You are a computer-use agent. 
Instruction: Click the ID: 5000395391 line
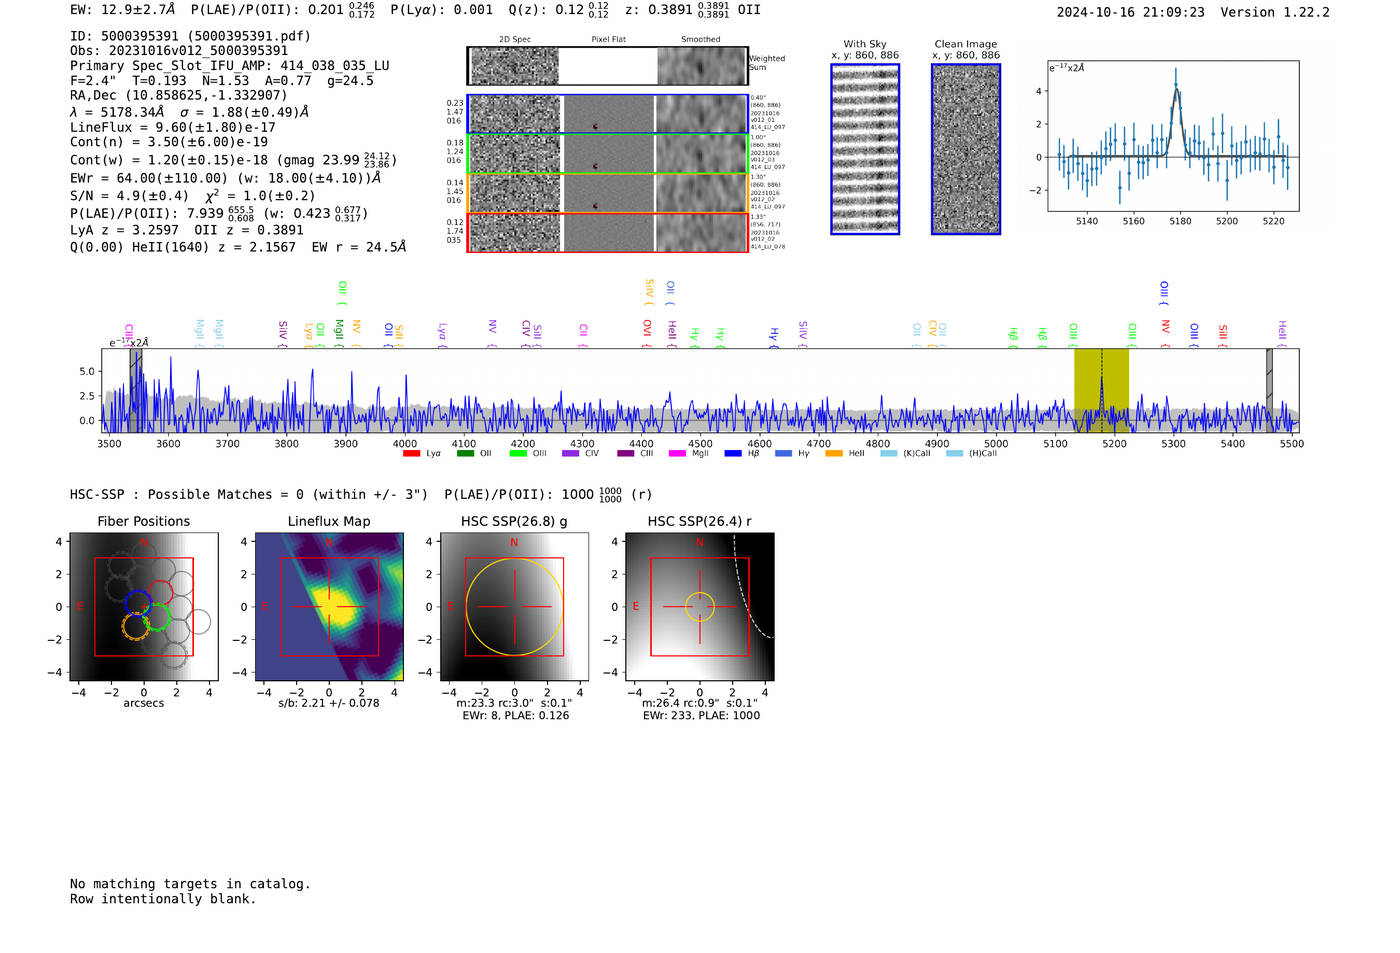190,36
